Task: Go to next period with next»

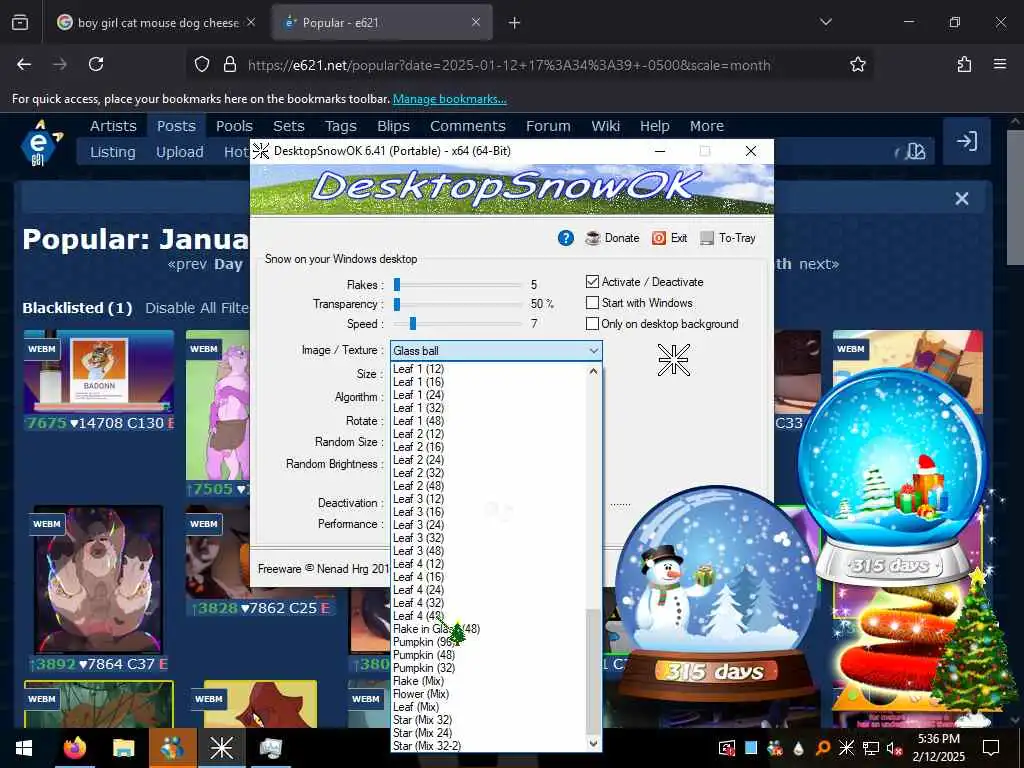Action: [819, 264]
